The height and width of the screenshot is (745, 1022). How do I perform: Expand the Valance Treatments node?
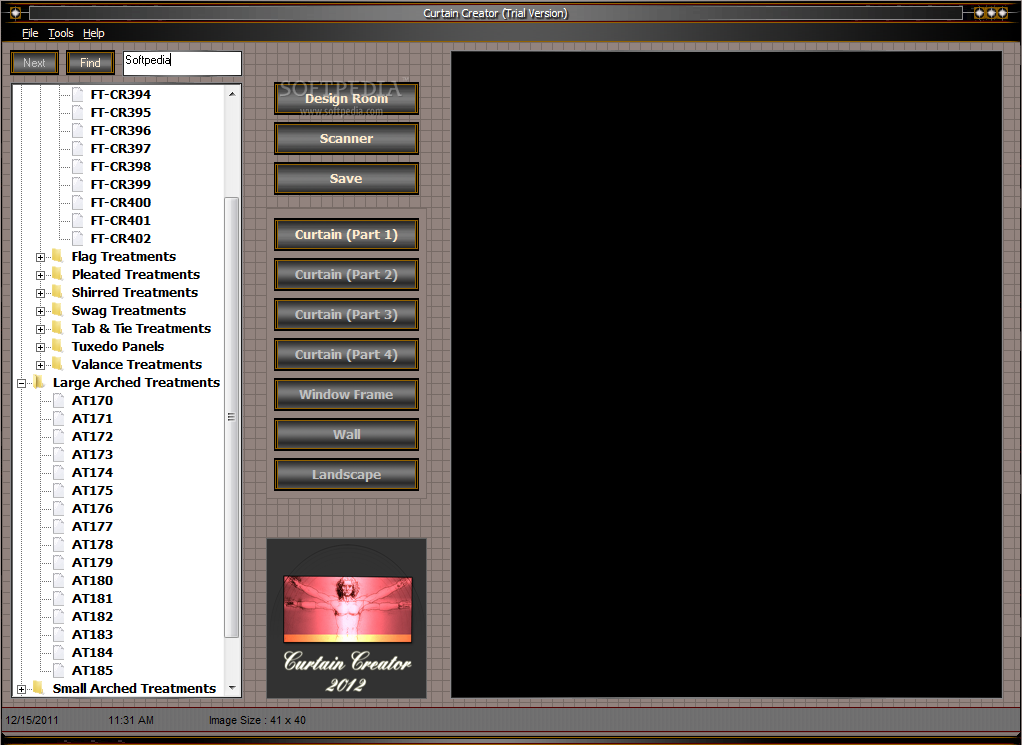coord(40,365)
